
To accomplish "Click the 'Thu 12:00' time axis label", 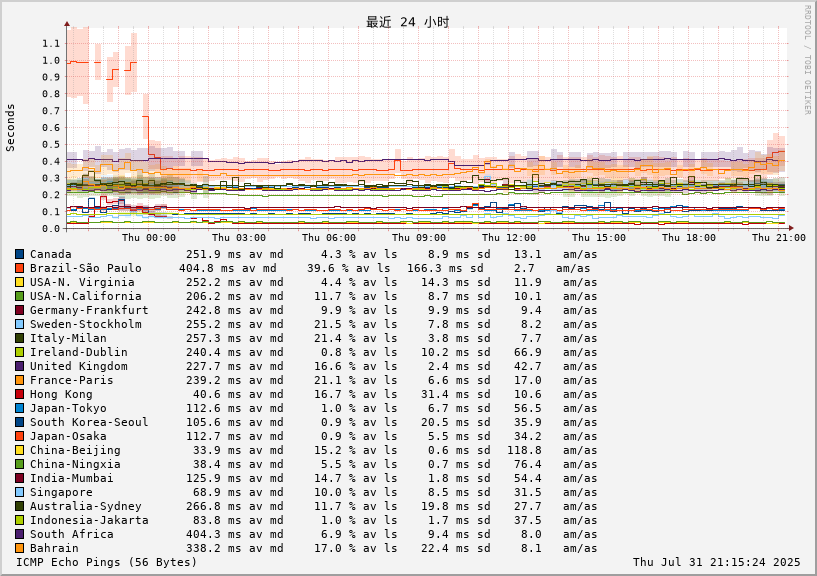I will pyautogui.click(x=509, y=238).
